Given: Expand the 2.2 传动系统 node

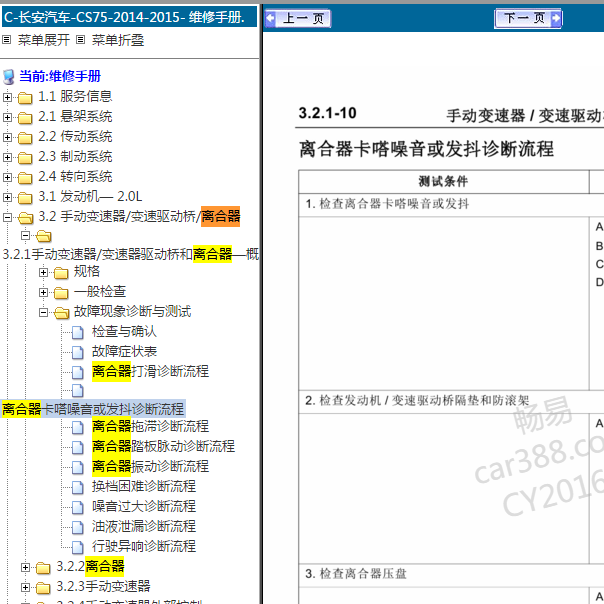Looking at the screenshot, I should 7,138.
